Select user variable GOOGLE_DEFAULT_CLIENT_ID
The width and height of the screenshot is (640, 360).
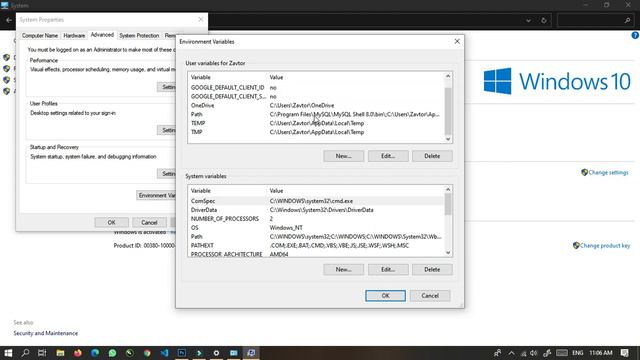click(x=316, y=87)
